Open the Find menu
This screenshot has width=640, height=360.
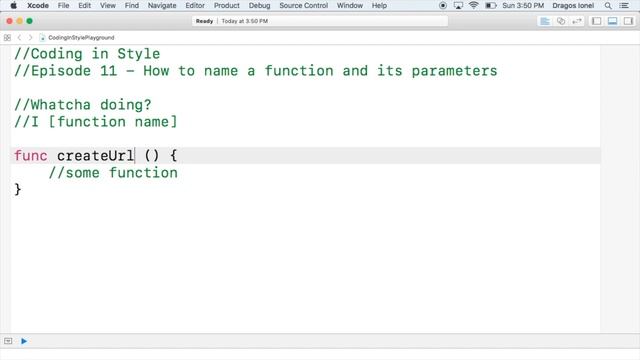click(x=131, y=6)
